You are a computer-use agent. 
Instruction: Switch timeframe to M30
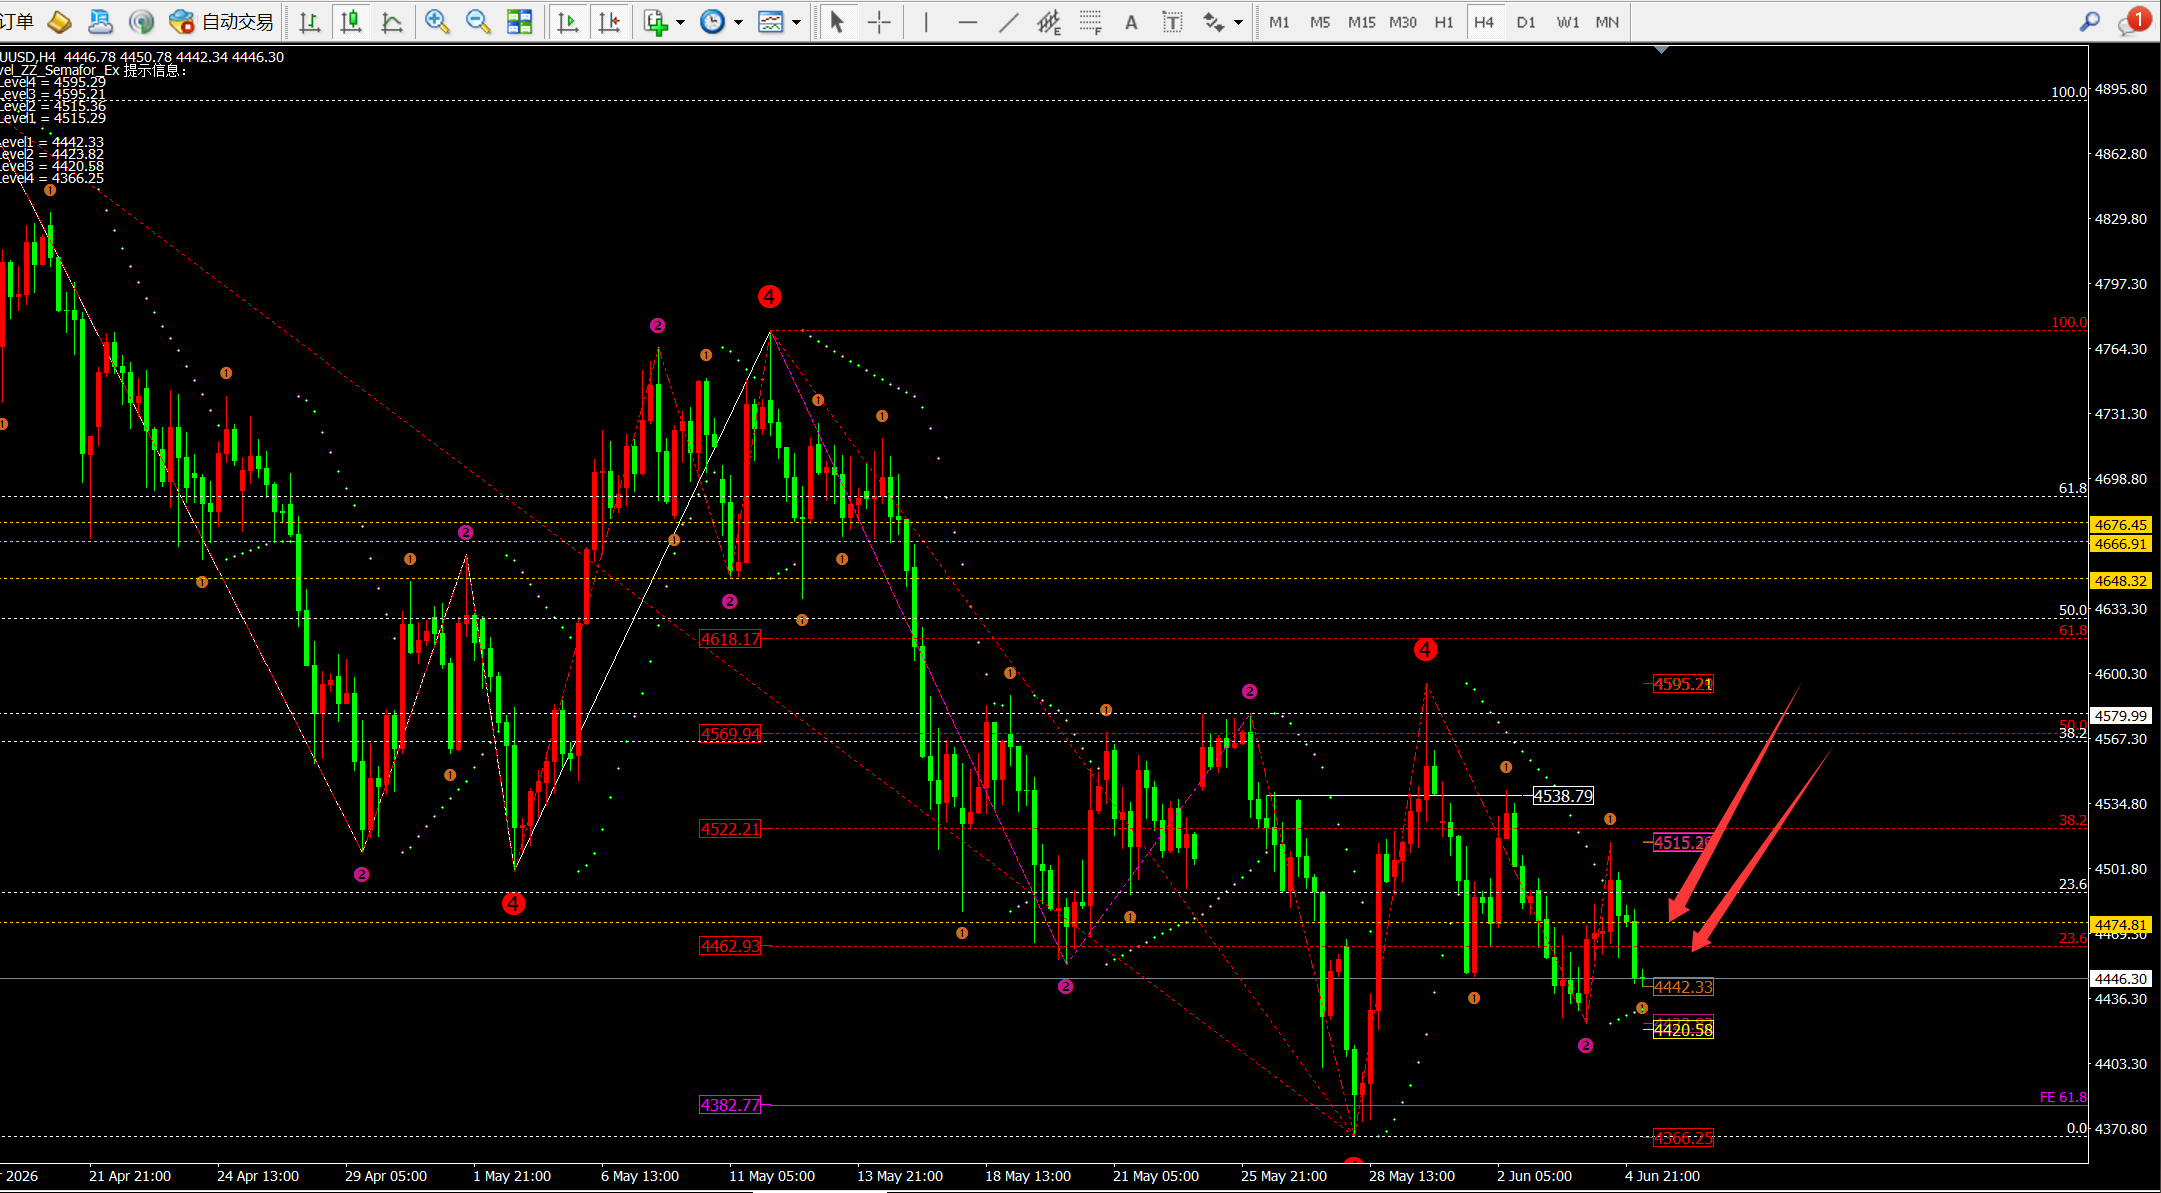pyautogui.click(x=1403, y=22)
